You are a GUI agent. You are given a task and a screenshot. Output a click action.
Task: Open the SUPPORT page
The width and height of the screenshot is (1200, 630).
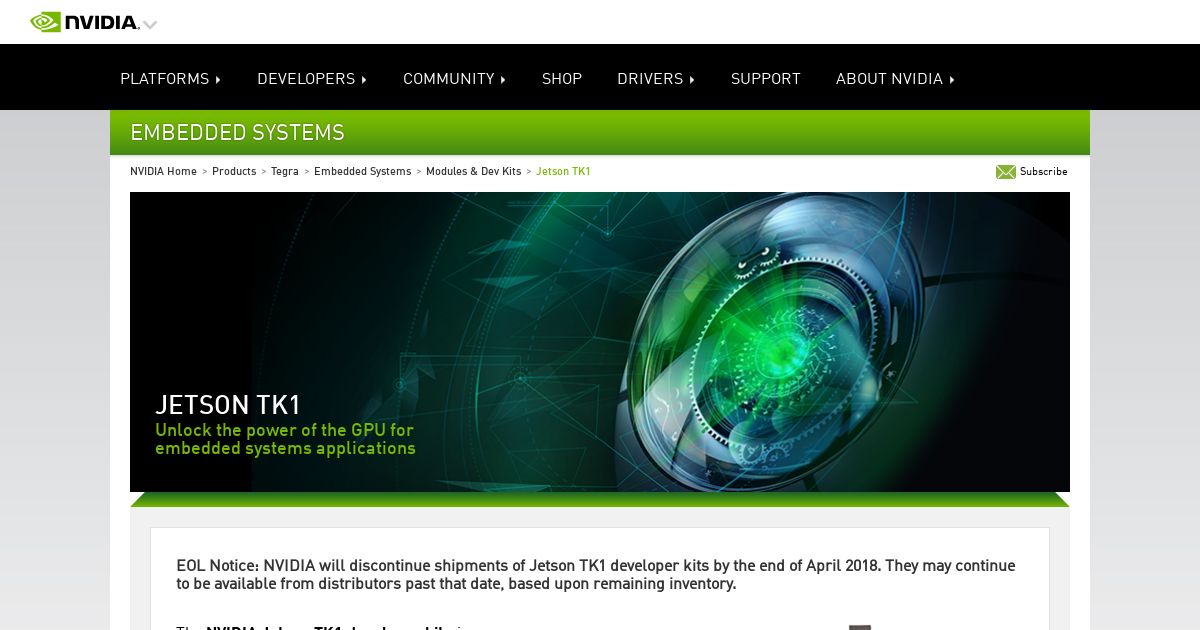[766, 79]
